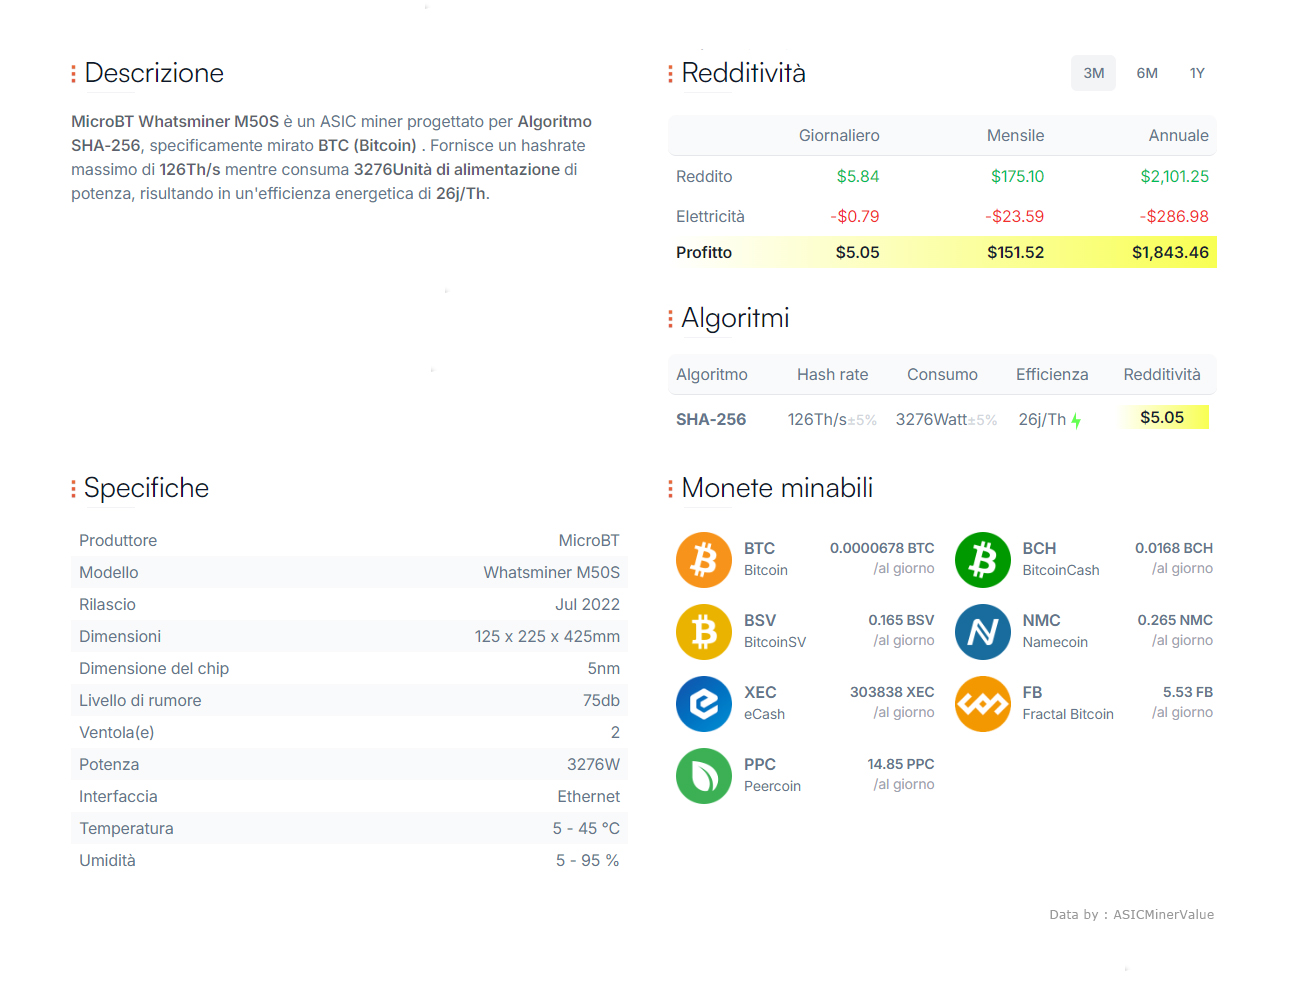
Task: Click the Bitcoin BTC coin icon
Action: (704, 560)
